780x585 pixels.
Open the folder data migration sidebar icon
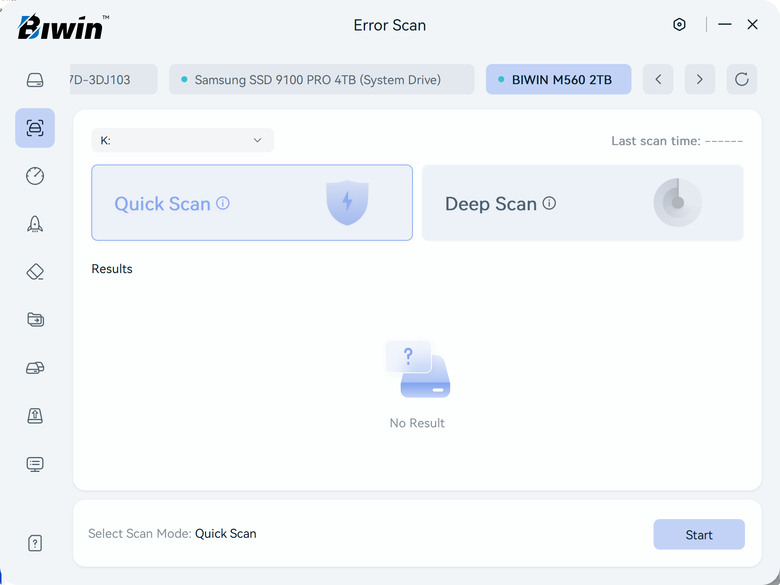[x=35, y=319]
